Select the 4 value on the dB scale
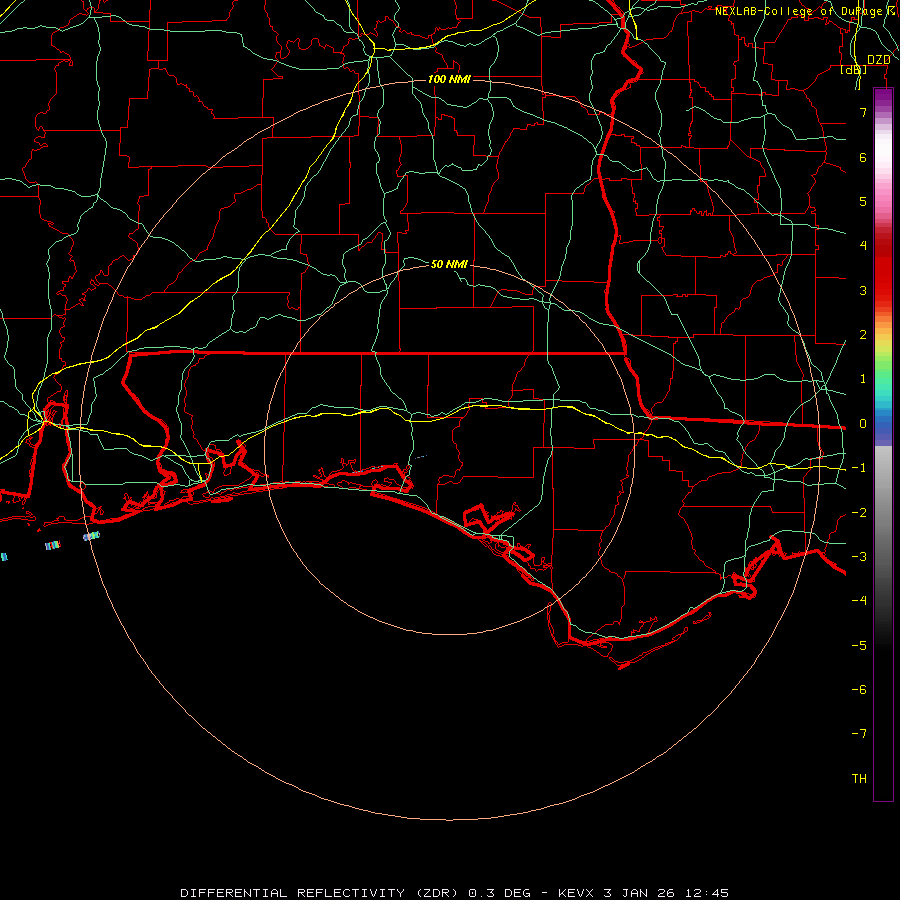This screenshot has height=900, width=900. pos(863,246)
